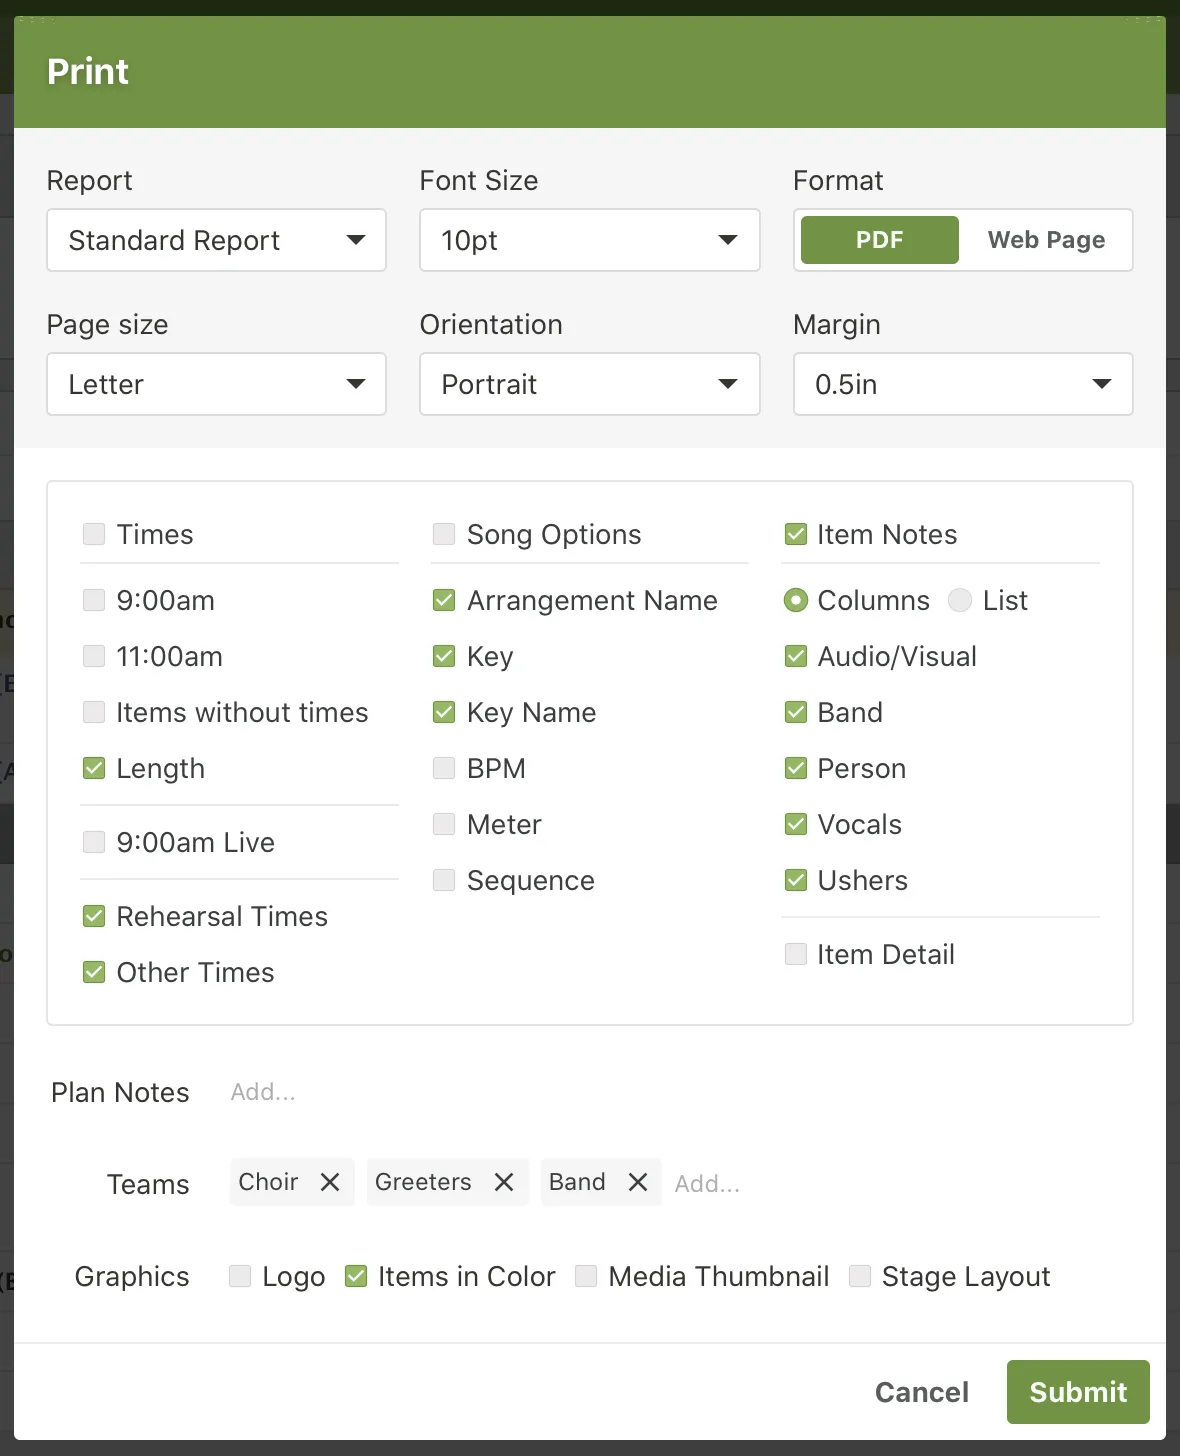Select the List radio button
This screenshot has width=1180, height=1456.
click(x=960, y=600)
